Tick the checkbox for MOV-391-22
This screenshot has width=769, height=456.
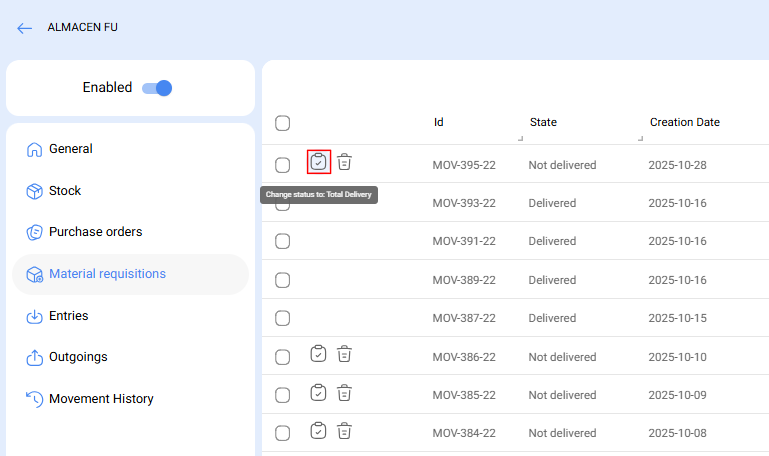[x=283, y=241]
